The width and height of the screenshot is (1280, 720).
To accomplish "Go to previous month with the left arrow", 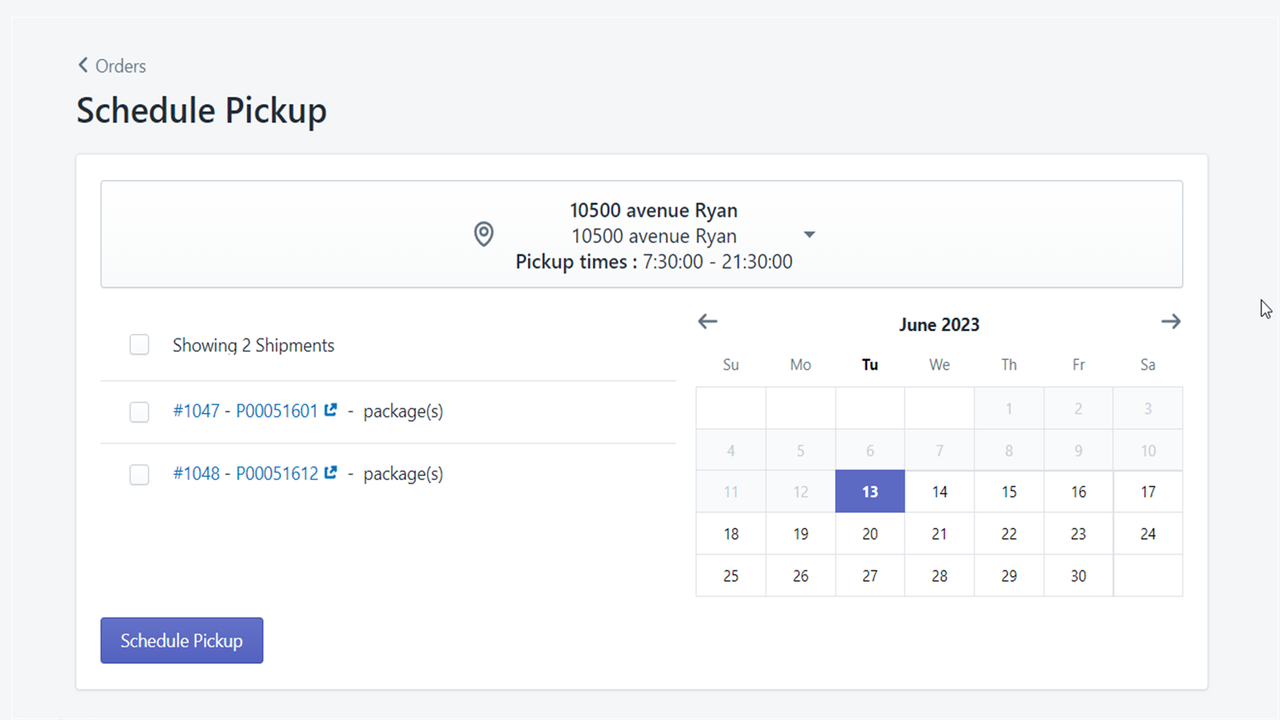I will point(707,322).
